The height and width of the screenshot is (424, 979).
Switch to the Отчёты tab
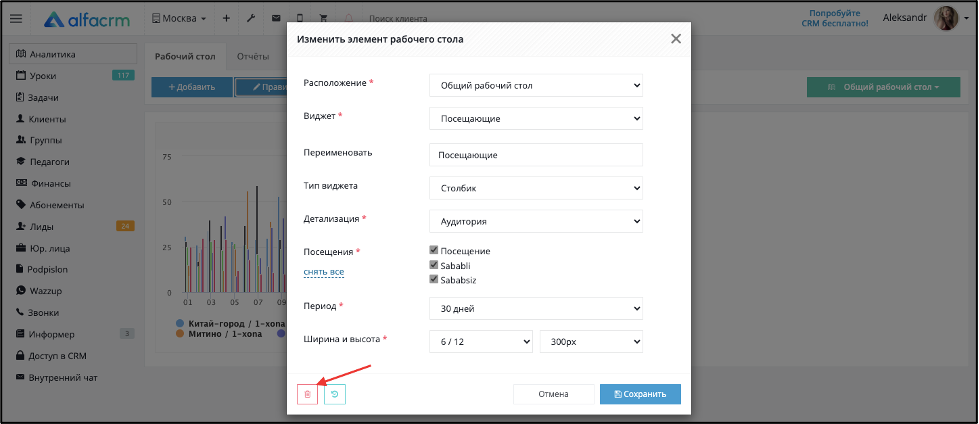[x=253, y=57]
